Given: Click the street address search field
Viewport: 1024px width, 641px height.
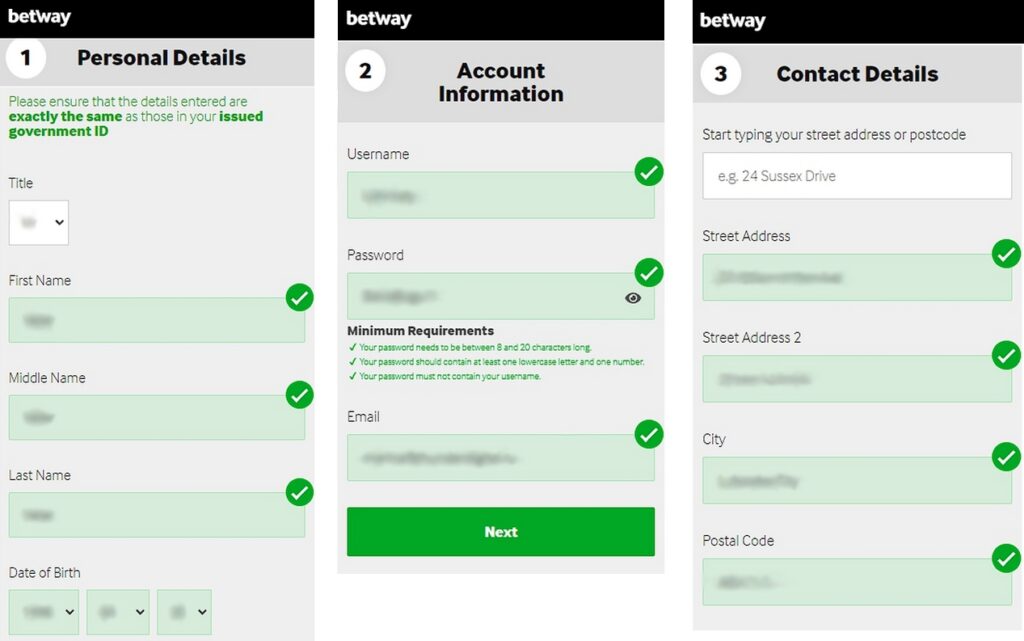Looking at the screenshot, I should (x=856, y=175).
